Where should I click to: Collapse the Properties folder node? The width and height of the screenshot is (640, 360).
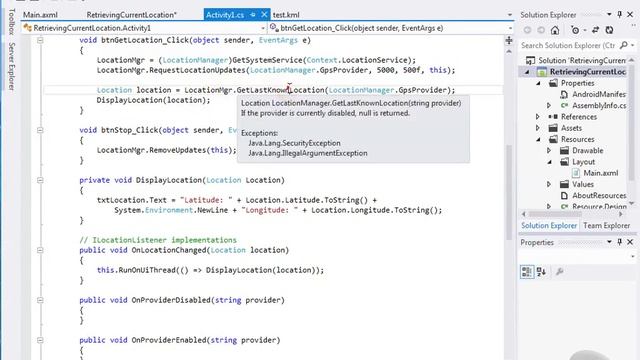pos(538,83)
